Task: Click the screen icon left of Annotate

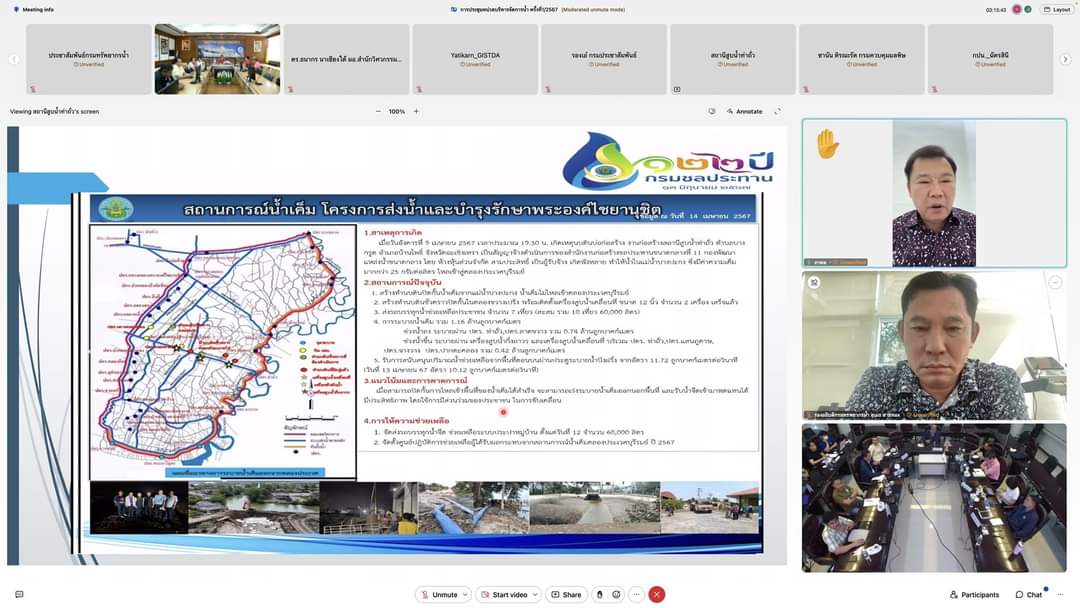Action: pyautogui.click(x=712, y=111)
